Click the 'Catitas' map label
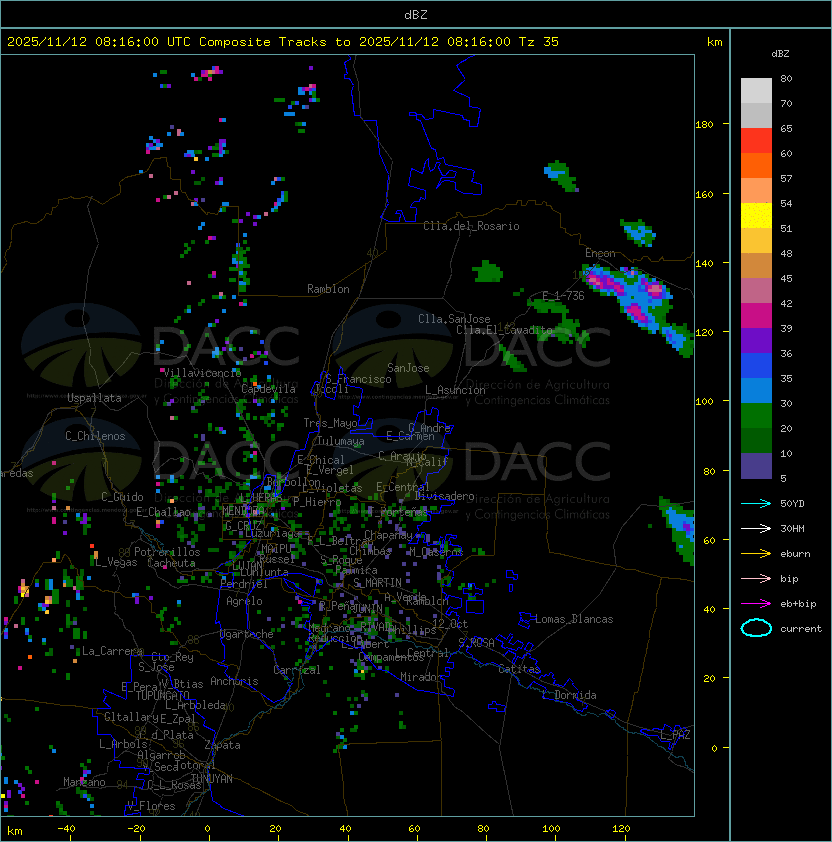 519,669
